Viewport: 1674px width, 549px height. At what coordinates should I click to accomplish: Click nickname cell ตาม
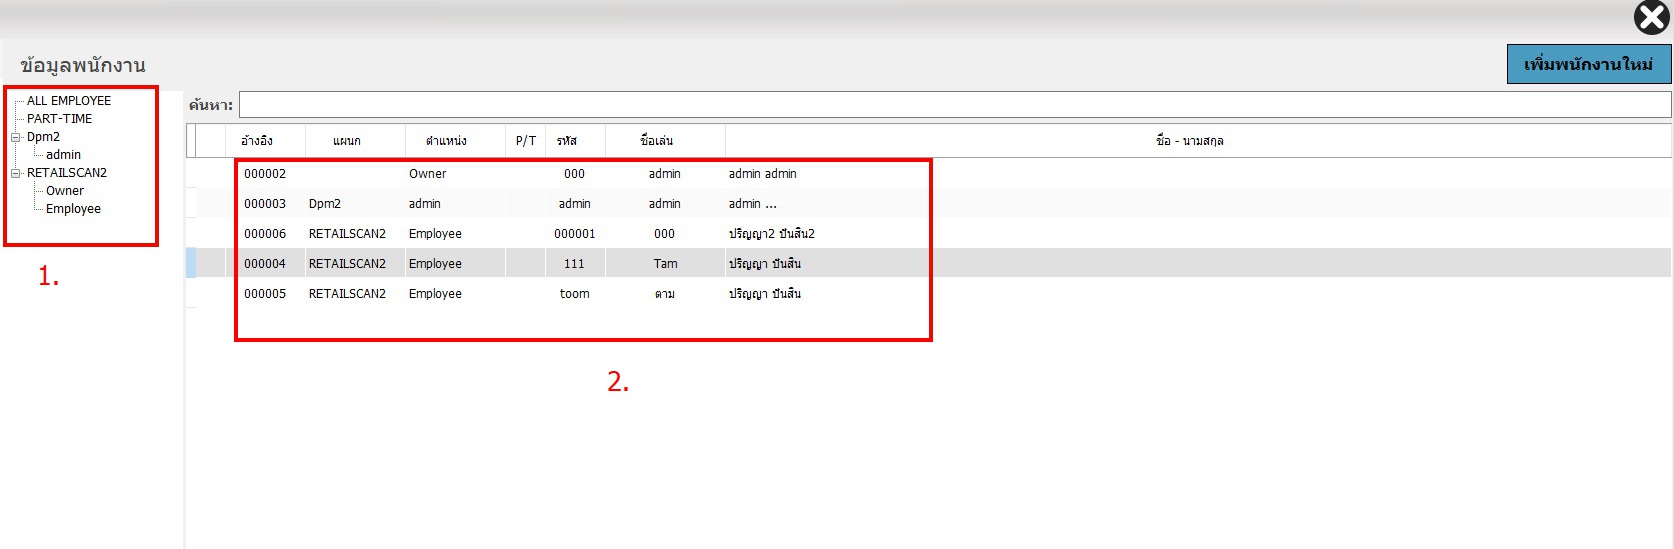pos(665,294)
